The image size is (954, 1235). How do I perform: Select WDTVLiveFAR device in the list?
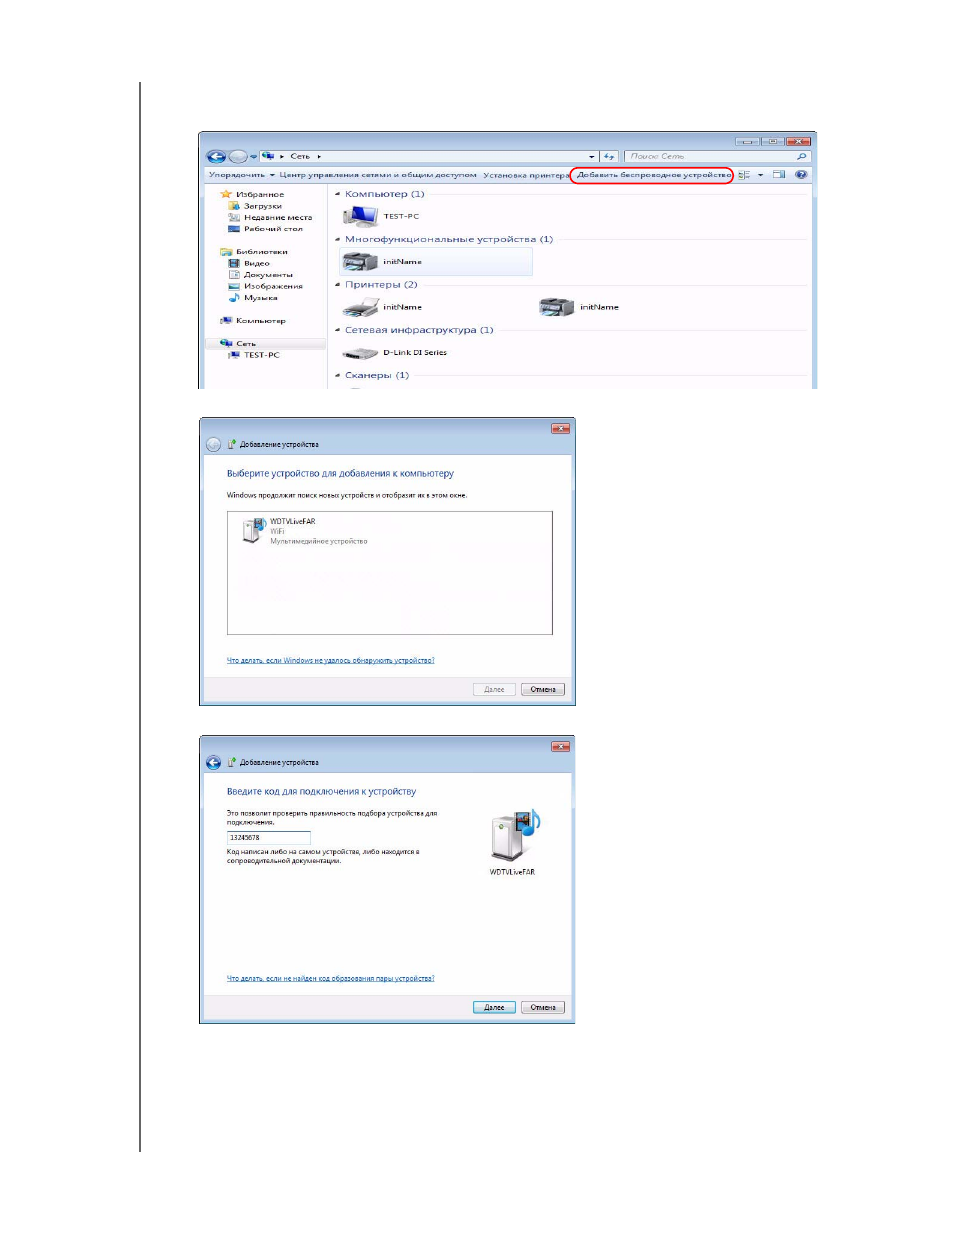(306, 531)
